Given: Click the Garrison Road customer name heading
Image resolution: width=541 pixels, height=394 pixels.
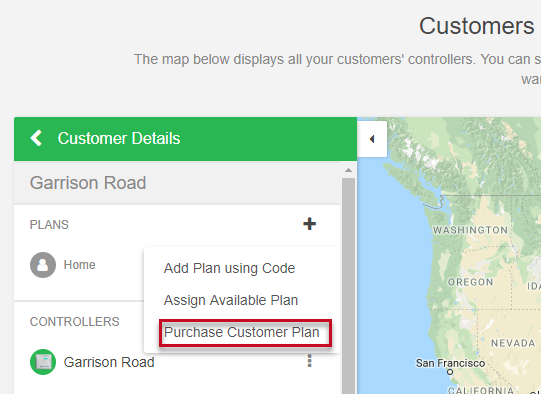Looking at the screenshot, I should [88, 183].
